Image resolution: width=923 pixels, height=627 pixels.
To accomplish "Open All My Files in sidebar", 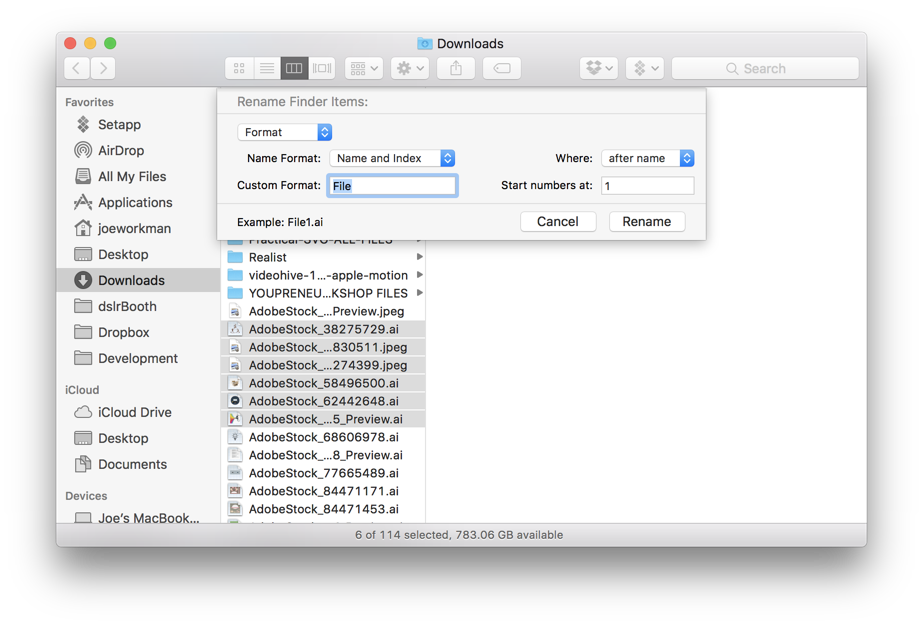I will [138, 177].
